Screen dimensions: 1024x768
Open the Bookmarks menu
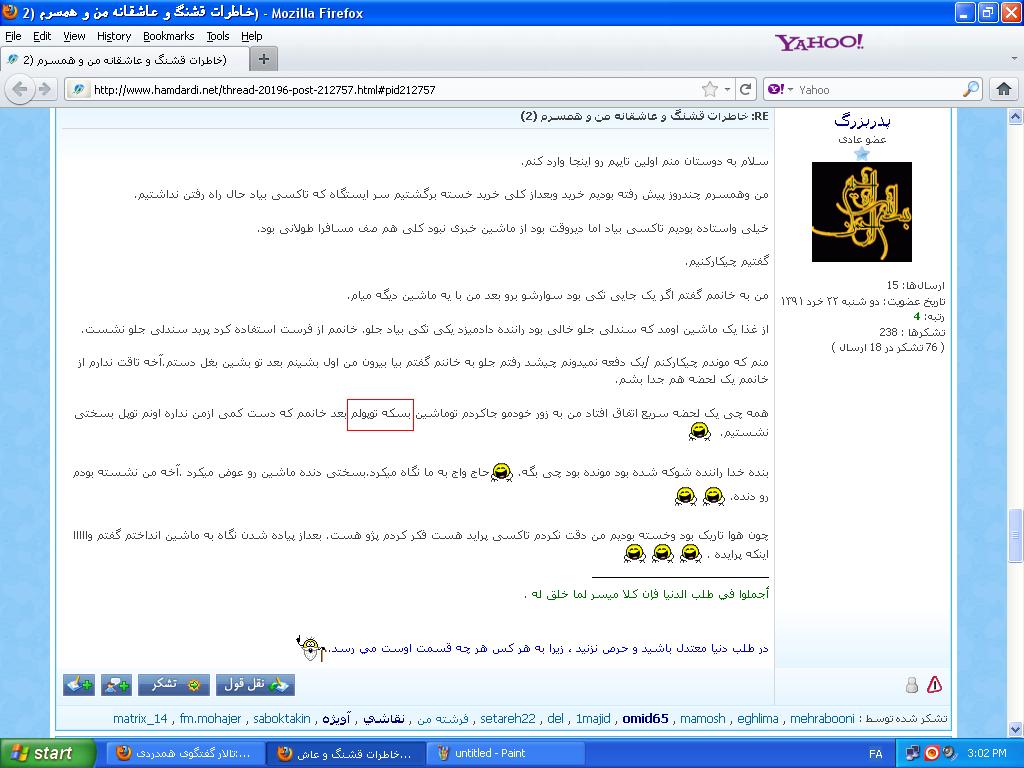pyautogui.click(x=168, y=36)
